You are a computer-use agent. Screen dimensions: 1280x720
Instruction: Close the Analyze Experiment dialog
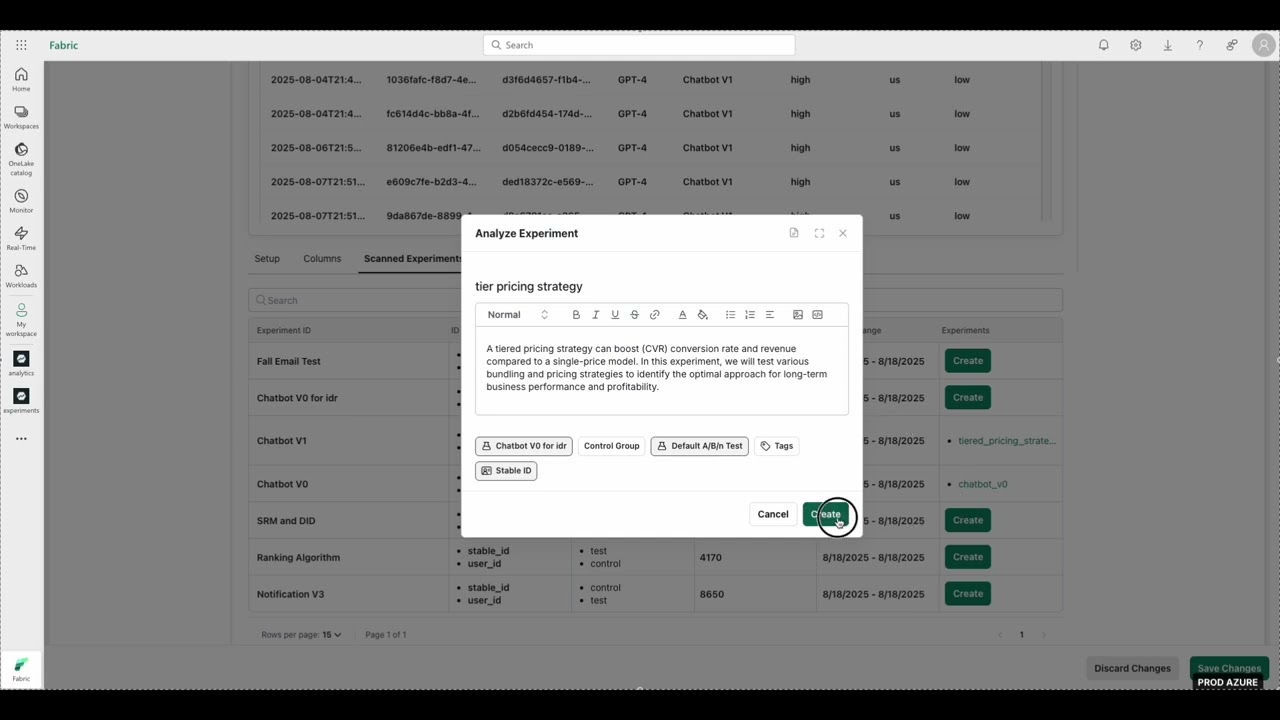[843, 233]
